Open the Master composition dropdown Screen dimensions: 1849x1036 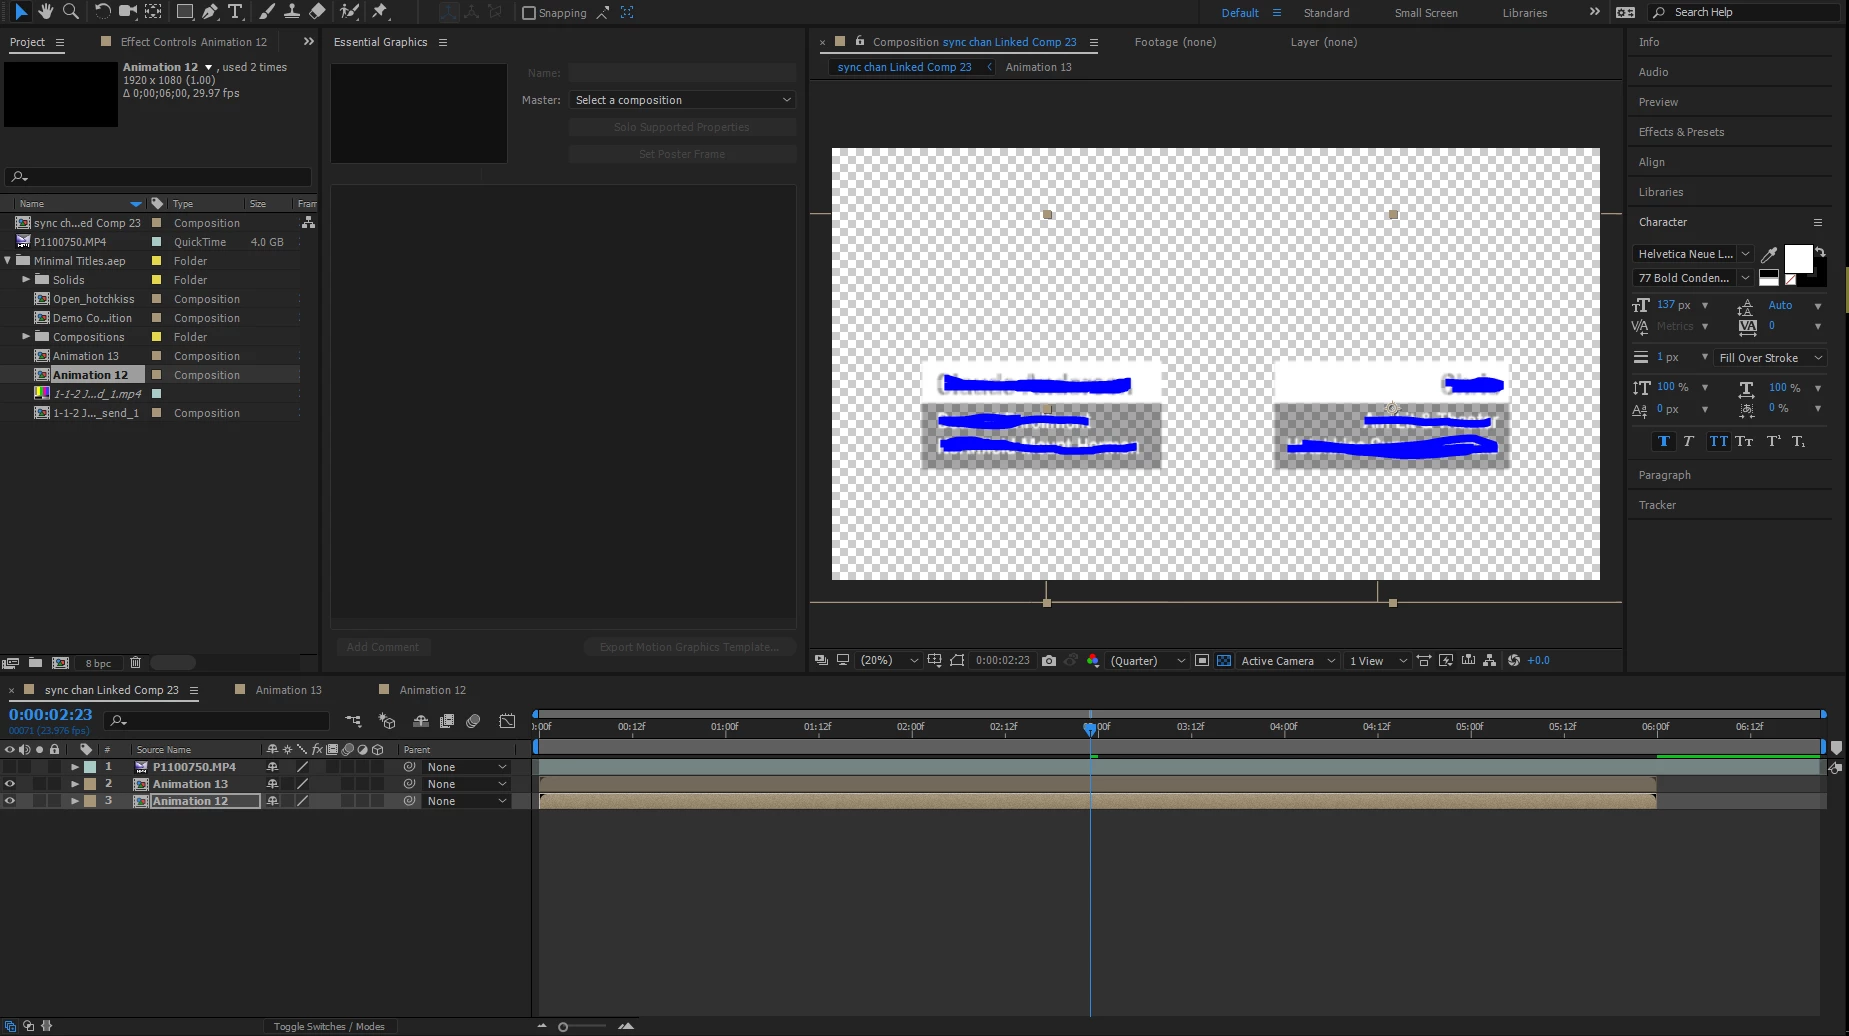tap(683, 100)
